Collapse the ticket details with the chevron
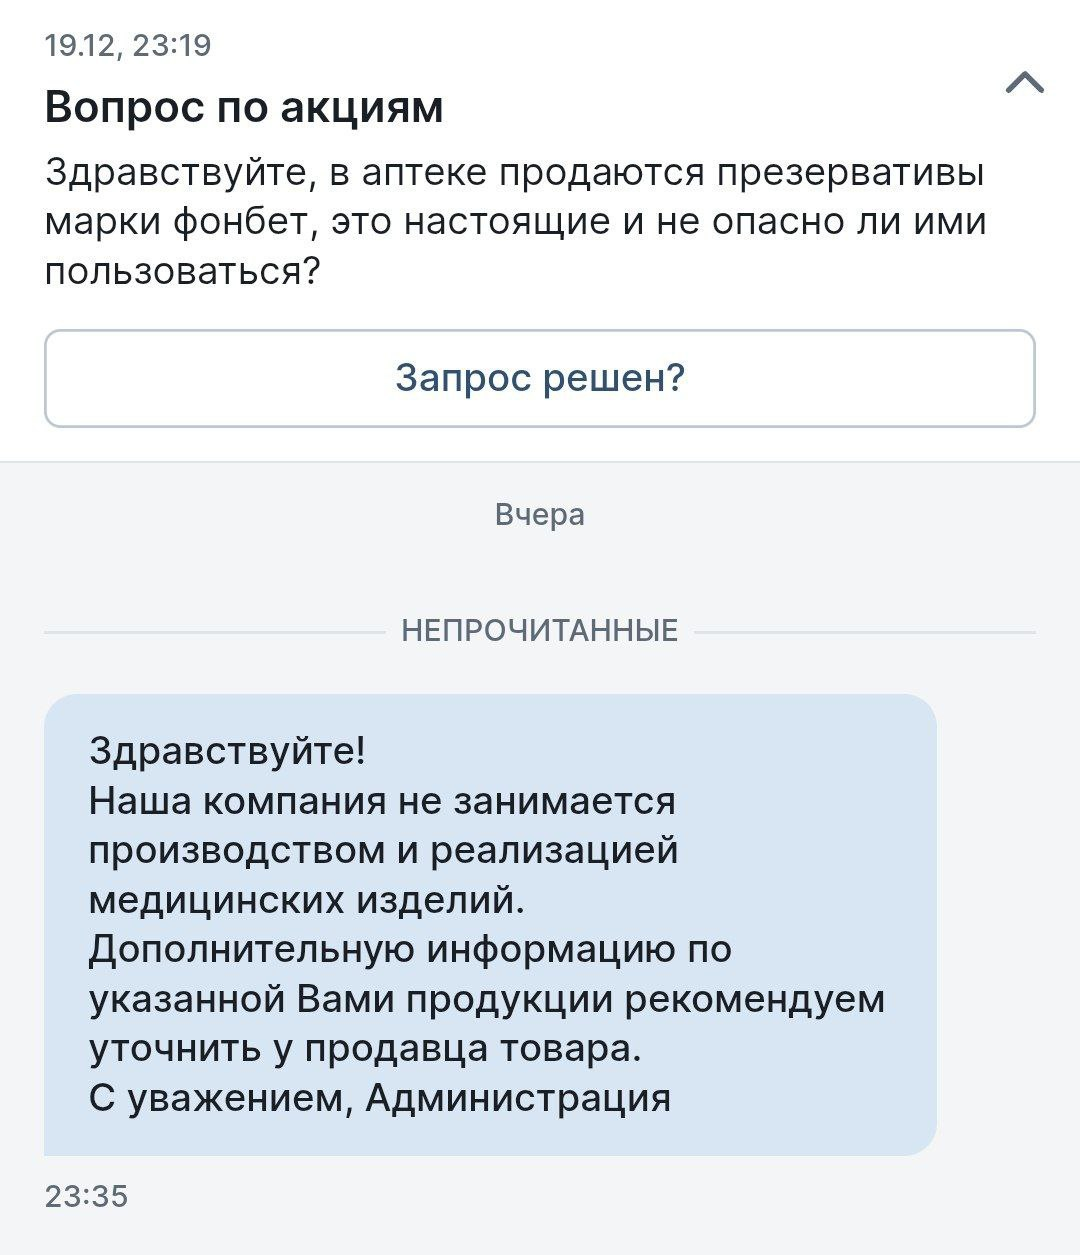 (1024, 84)
